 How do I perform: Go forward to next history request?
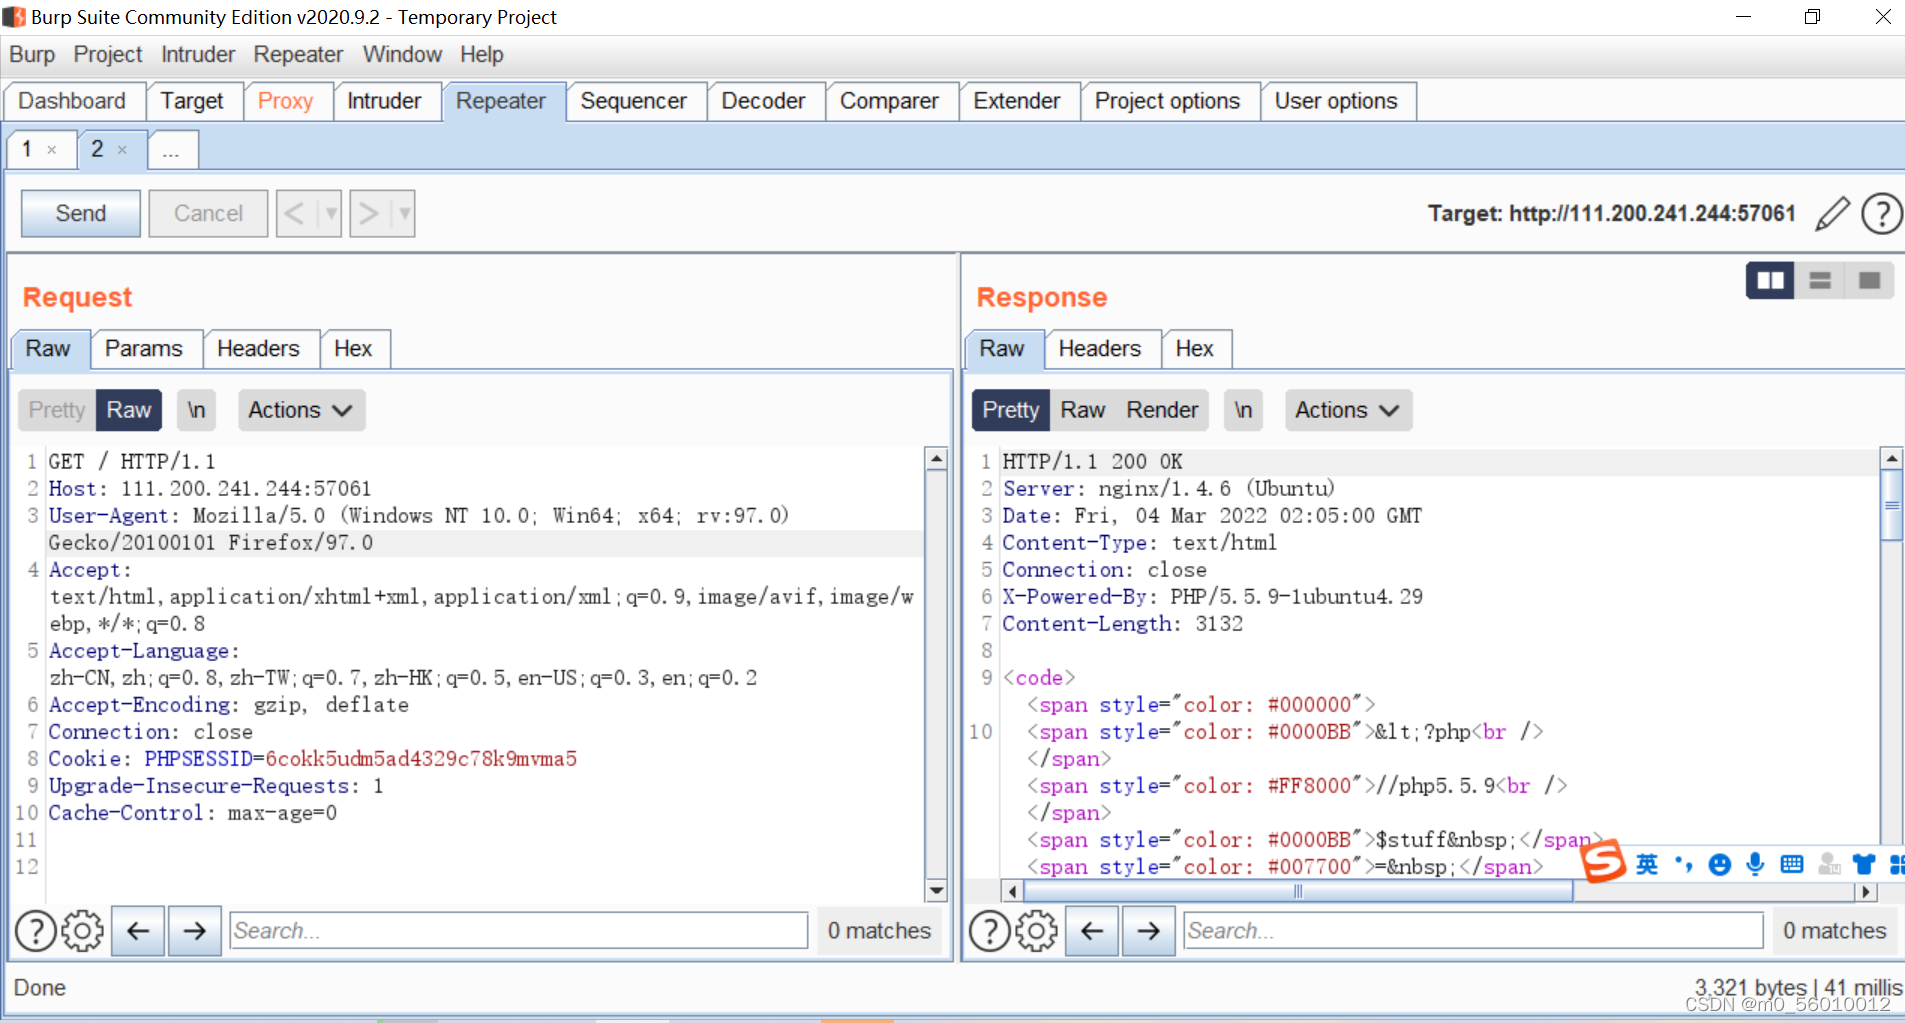[x=369, y=213]
